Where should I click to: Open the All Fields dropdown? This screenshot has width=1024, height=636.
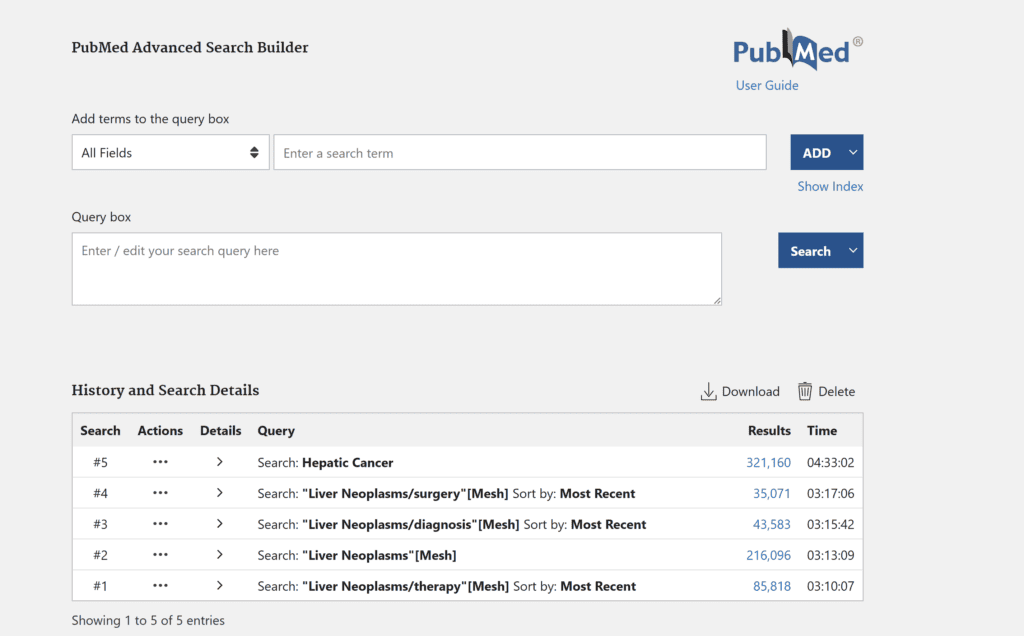(170, 152)
